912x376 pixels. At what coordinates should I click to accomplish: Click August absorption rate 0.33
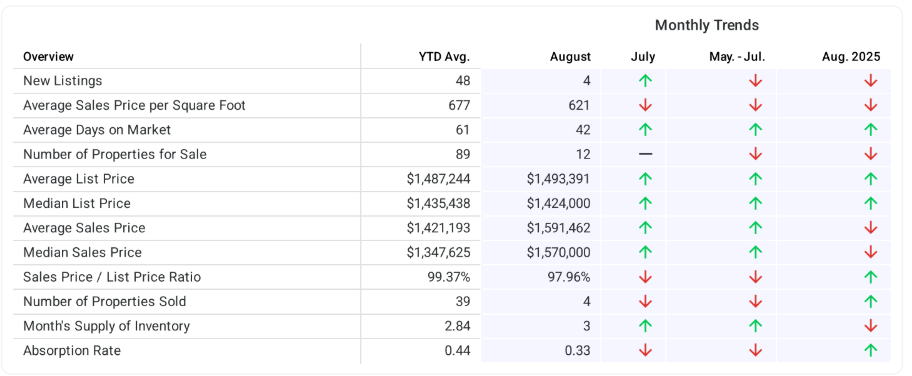click(x=578, y=350)
